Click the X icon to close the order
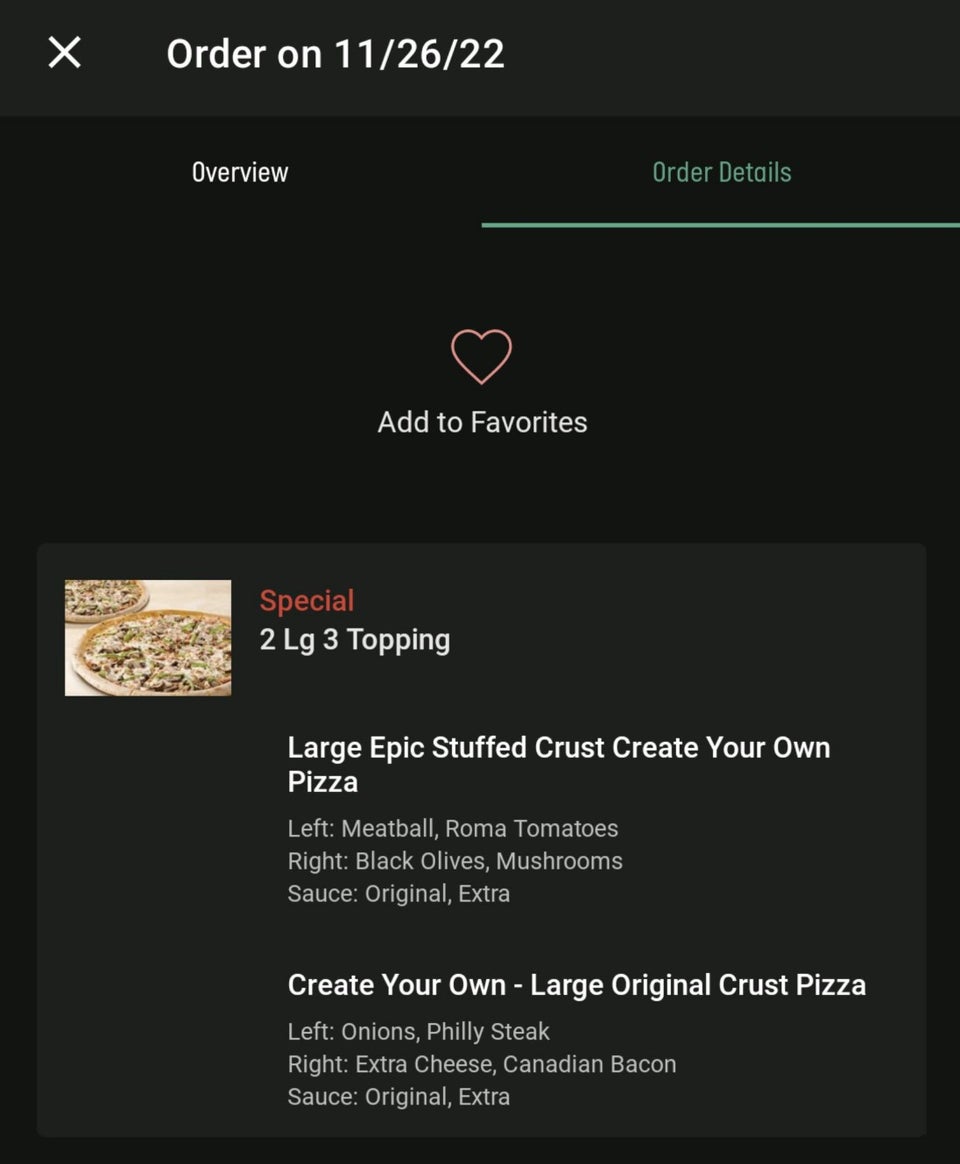The width and height of the screenshot is (960, 1164). tap(64, 52)
